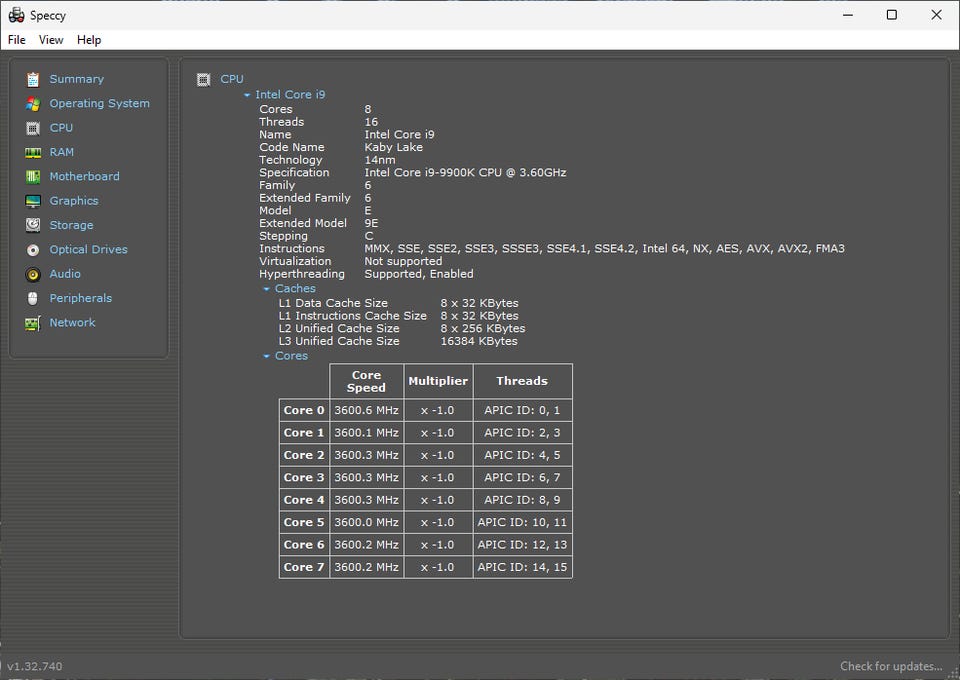
Task: Click the Peripherals mouse icon
Action: [33, 298]
